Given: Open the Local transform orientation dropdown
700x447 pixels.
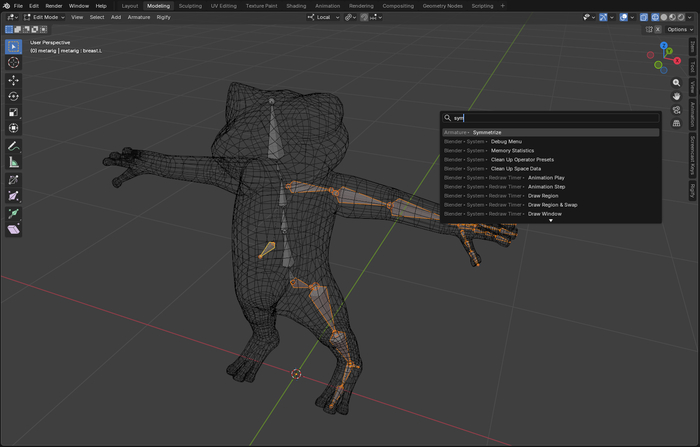Looking at the screenshot, I should pyautogui.click(x=323, y=17).
